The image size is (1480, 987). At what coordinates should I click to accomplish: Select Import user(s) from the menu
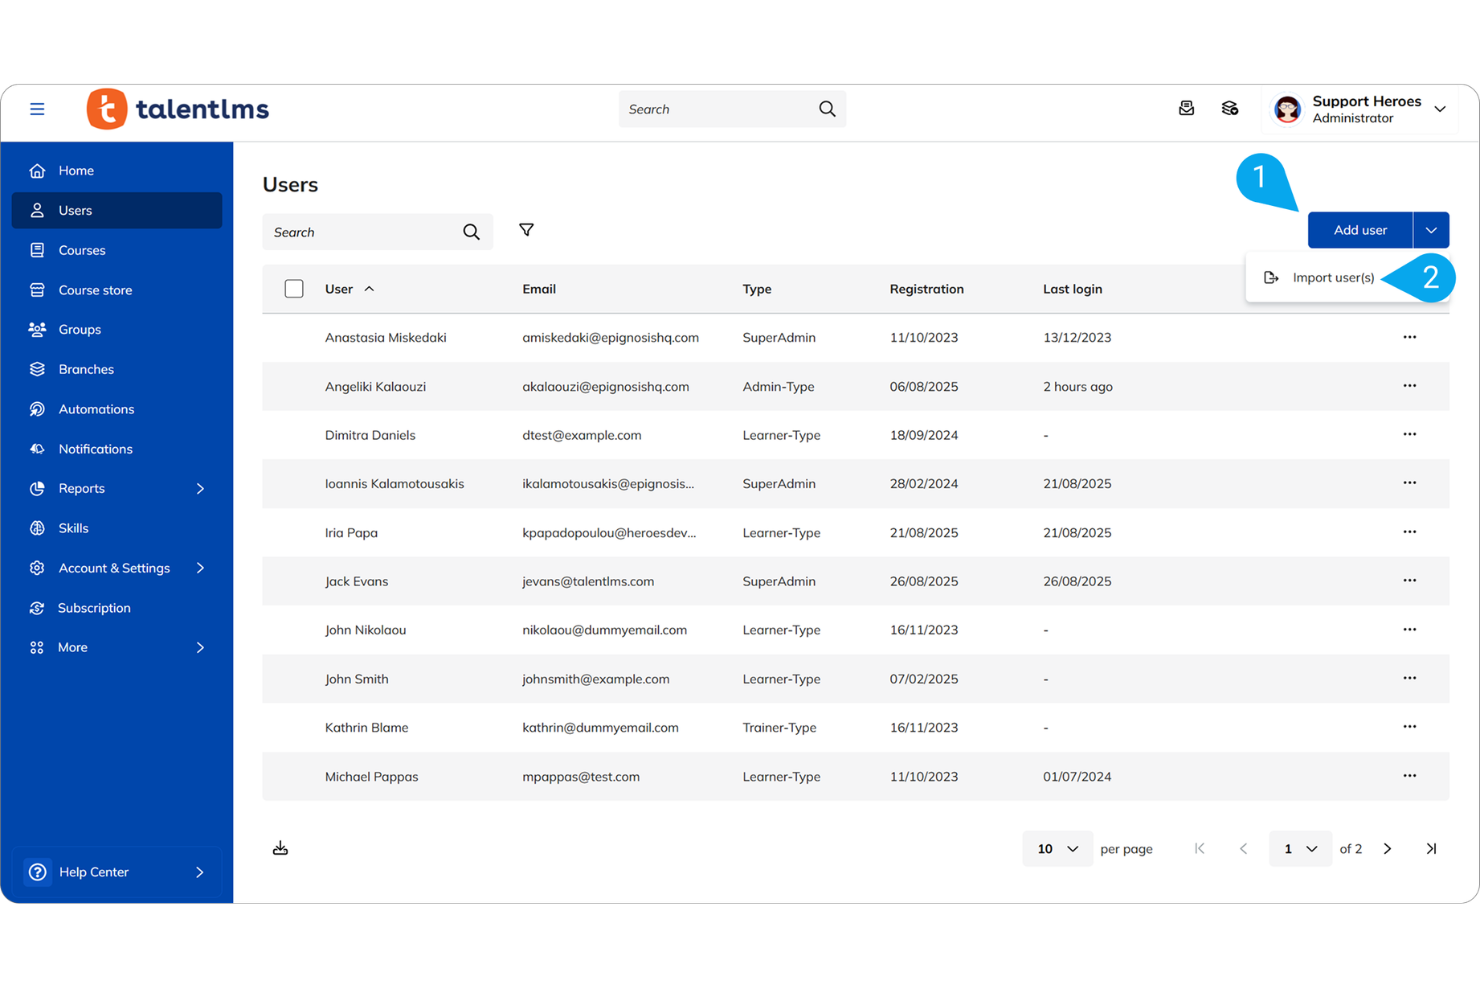tap(1334, 277)
